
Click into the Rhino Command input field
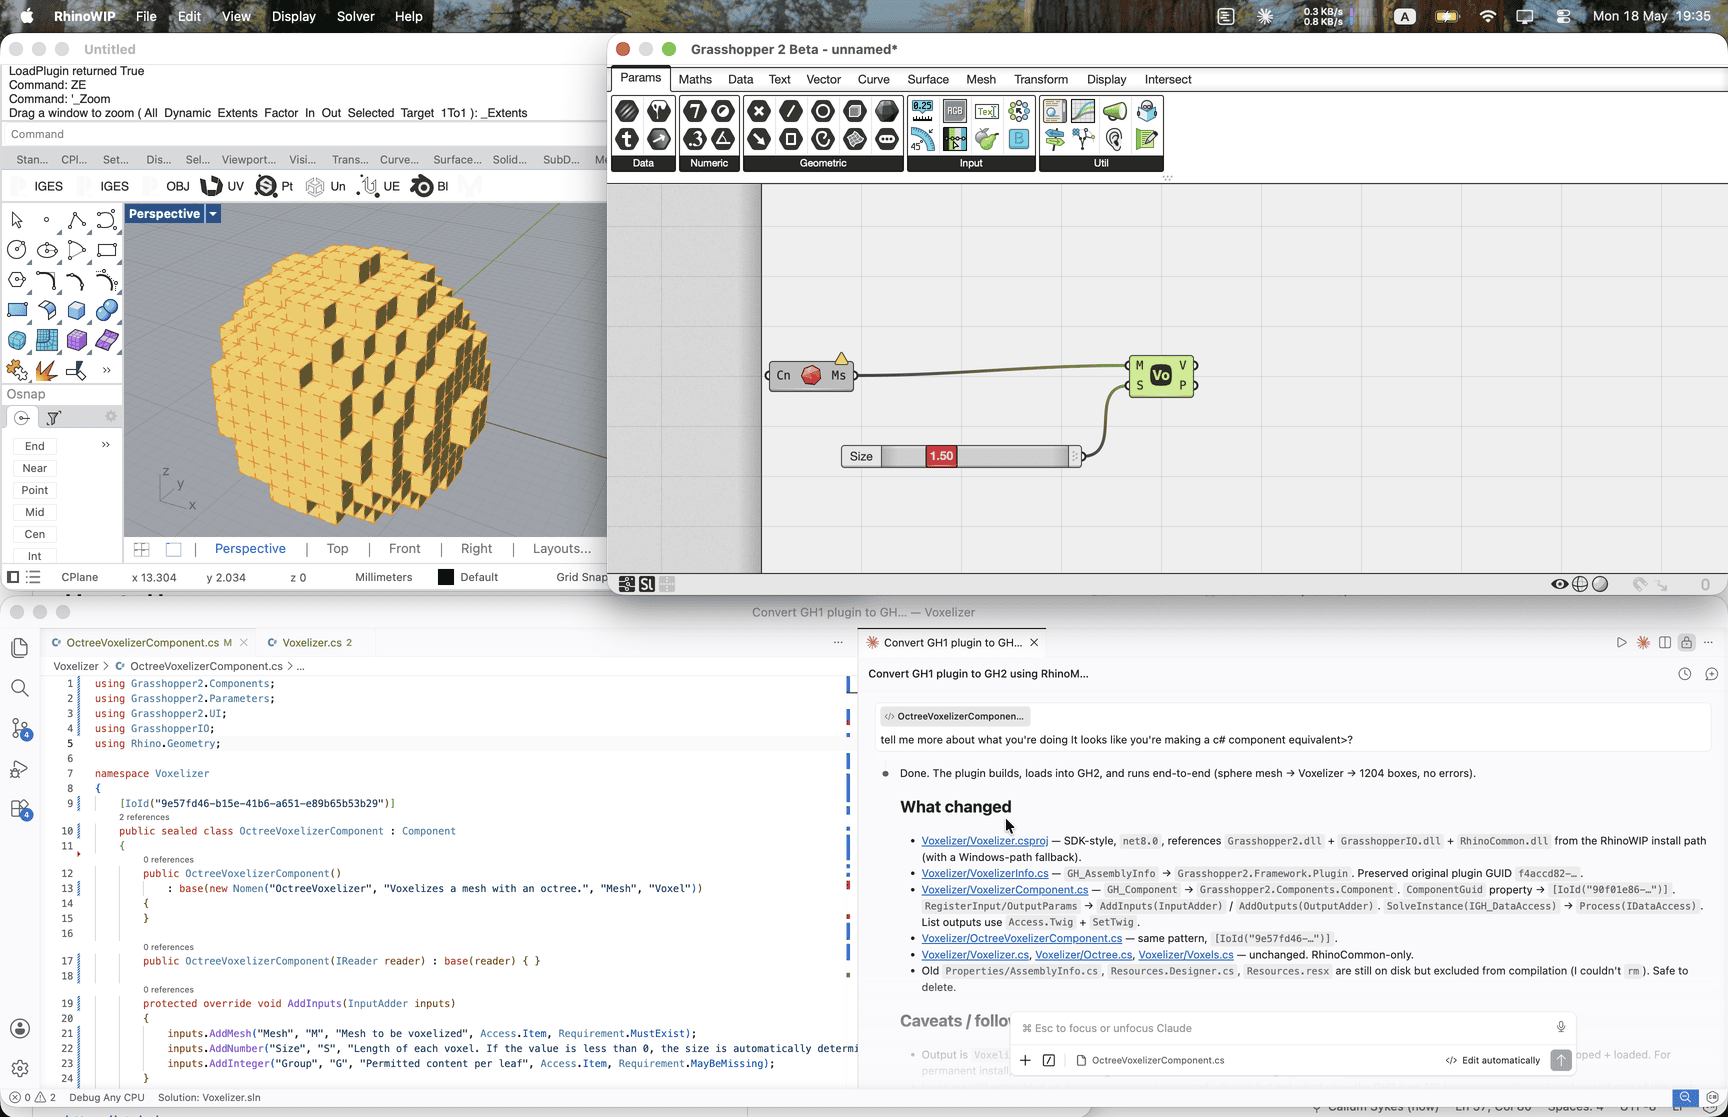tap(303, 134)
